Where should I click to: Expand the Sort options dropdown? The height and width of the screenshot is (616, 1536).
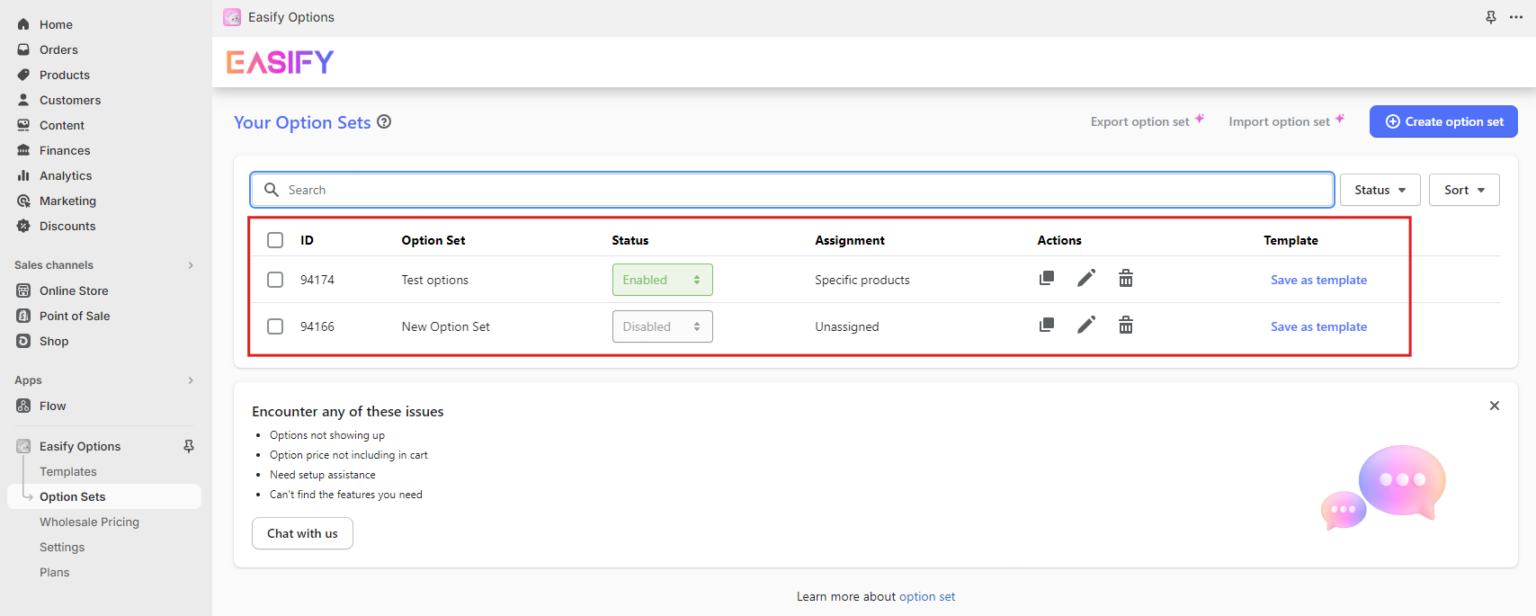click(1463, 189)
